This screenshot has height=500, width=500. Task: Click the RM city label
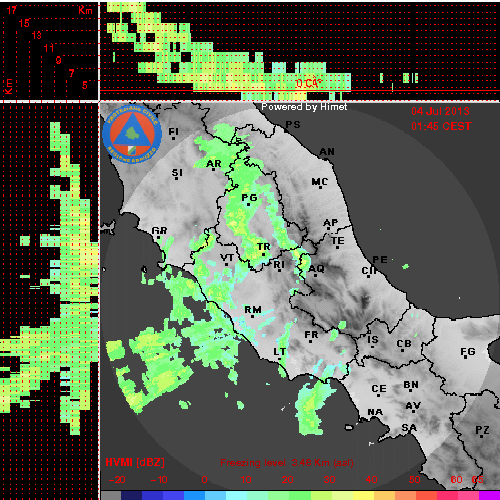[x=253, y=310]
